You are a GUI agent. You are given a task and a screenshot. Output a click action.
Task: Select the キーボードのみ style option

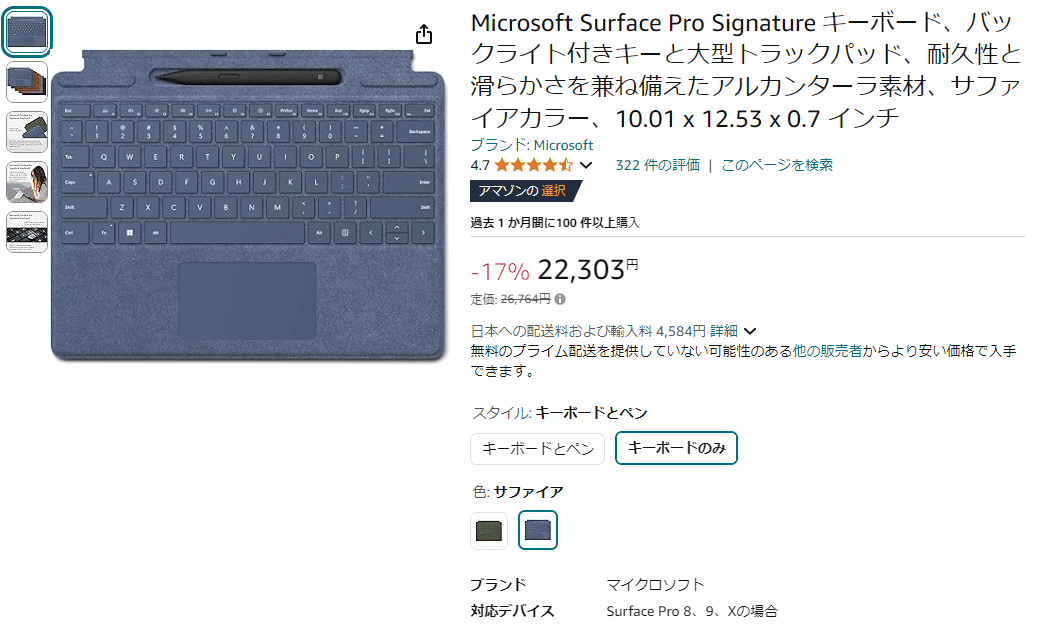click(676, 448)
